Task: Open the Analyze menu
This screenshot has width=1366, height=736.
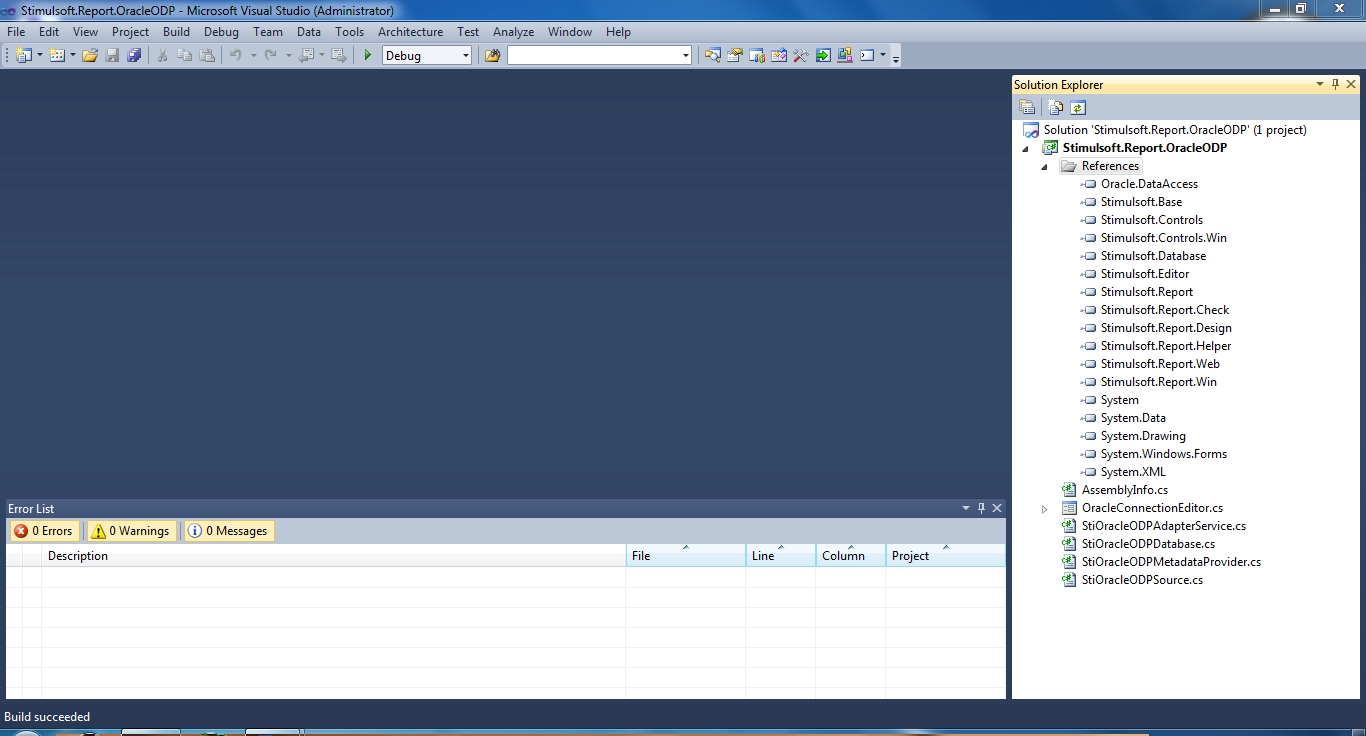Action: pyautogui.click(x=513, y=32)
